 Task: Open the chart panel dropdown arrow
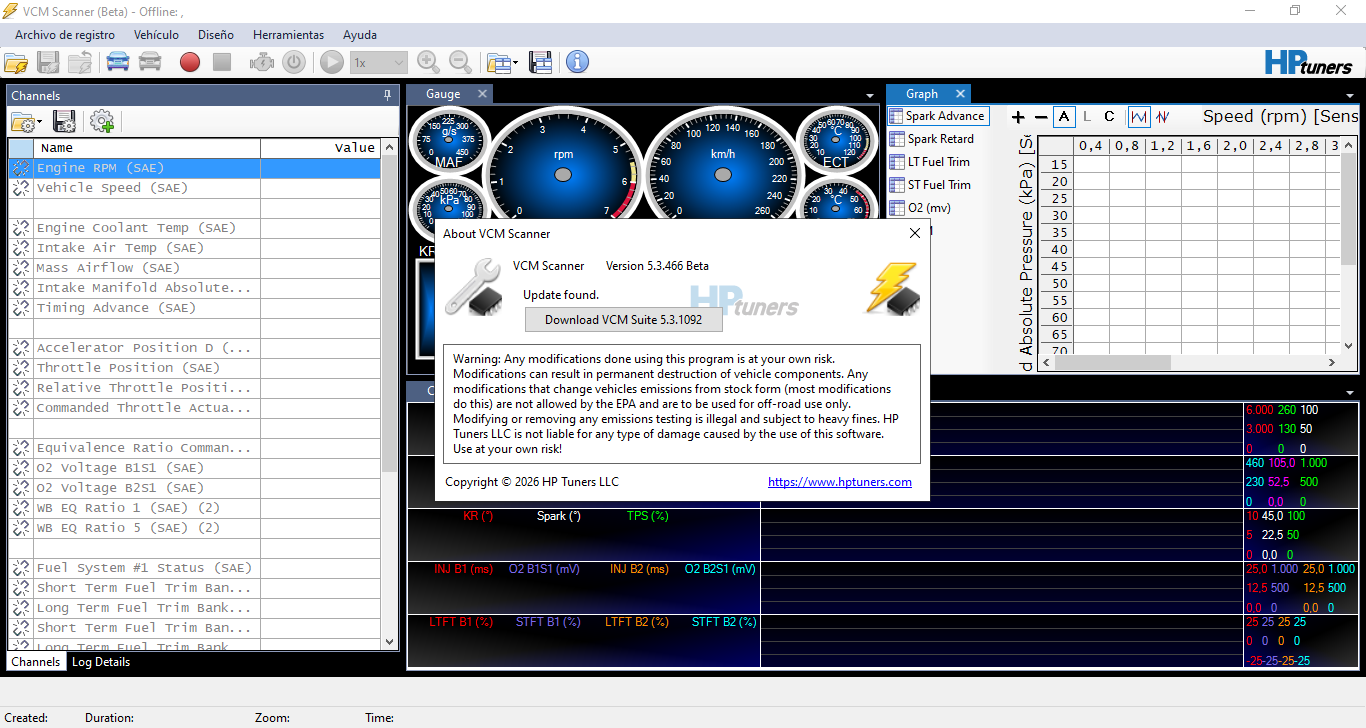pos(1350,392)
